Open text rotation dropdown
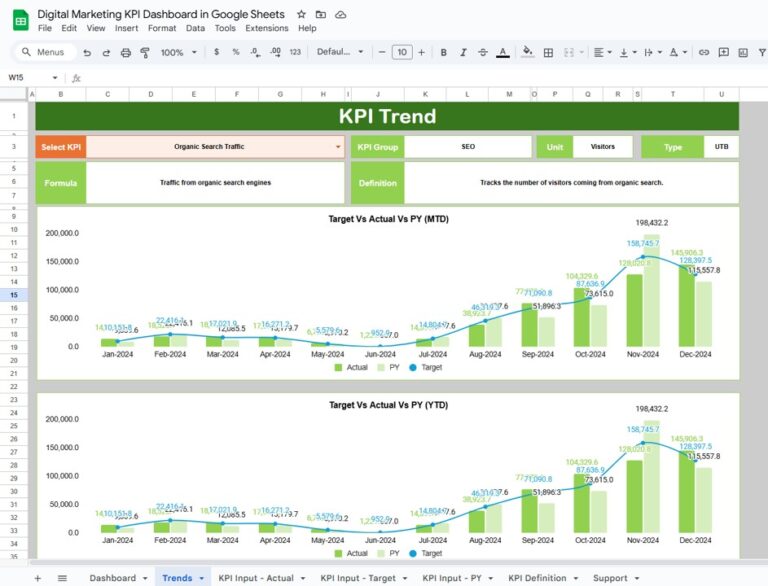This screenshot has width=768, height=586. [x=678, y=52]
